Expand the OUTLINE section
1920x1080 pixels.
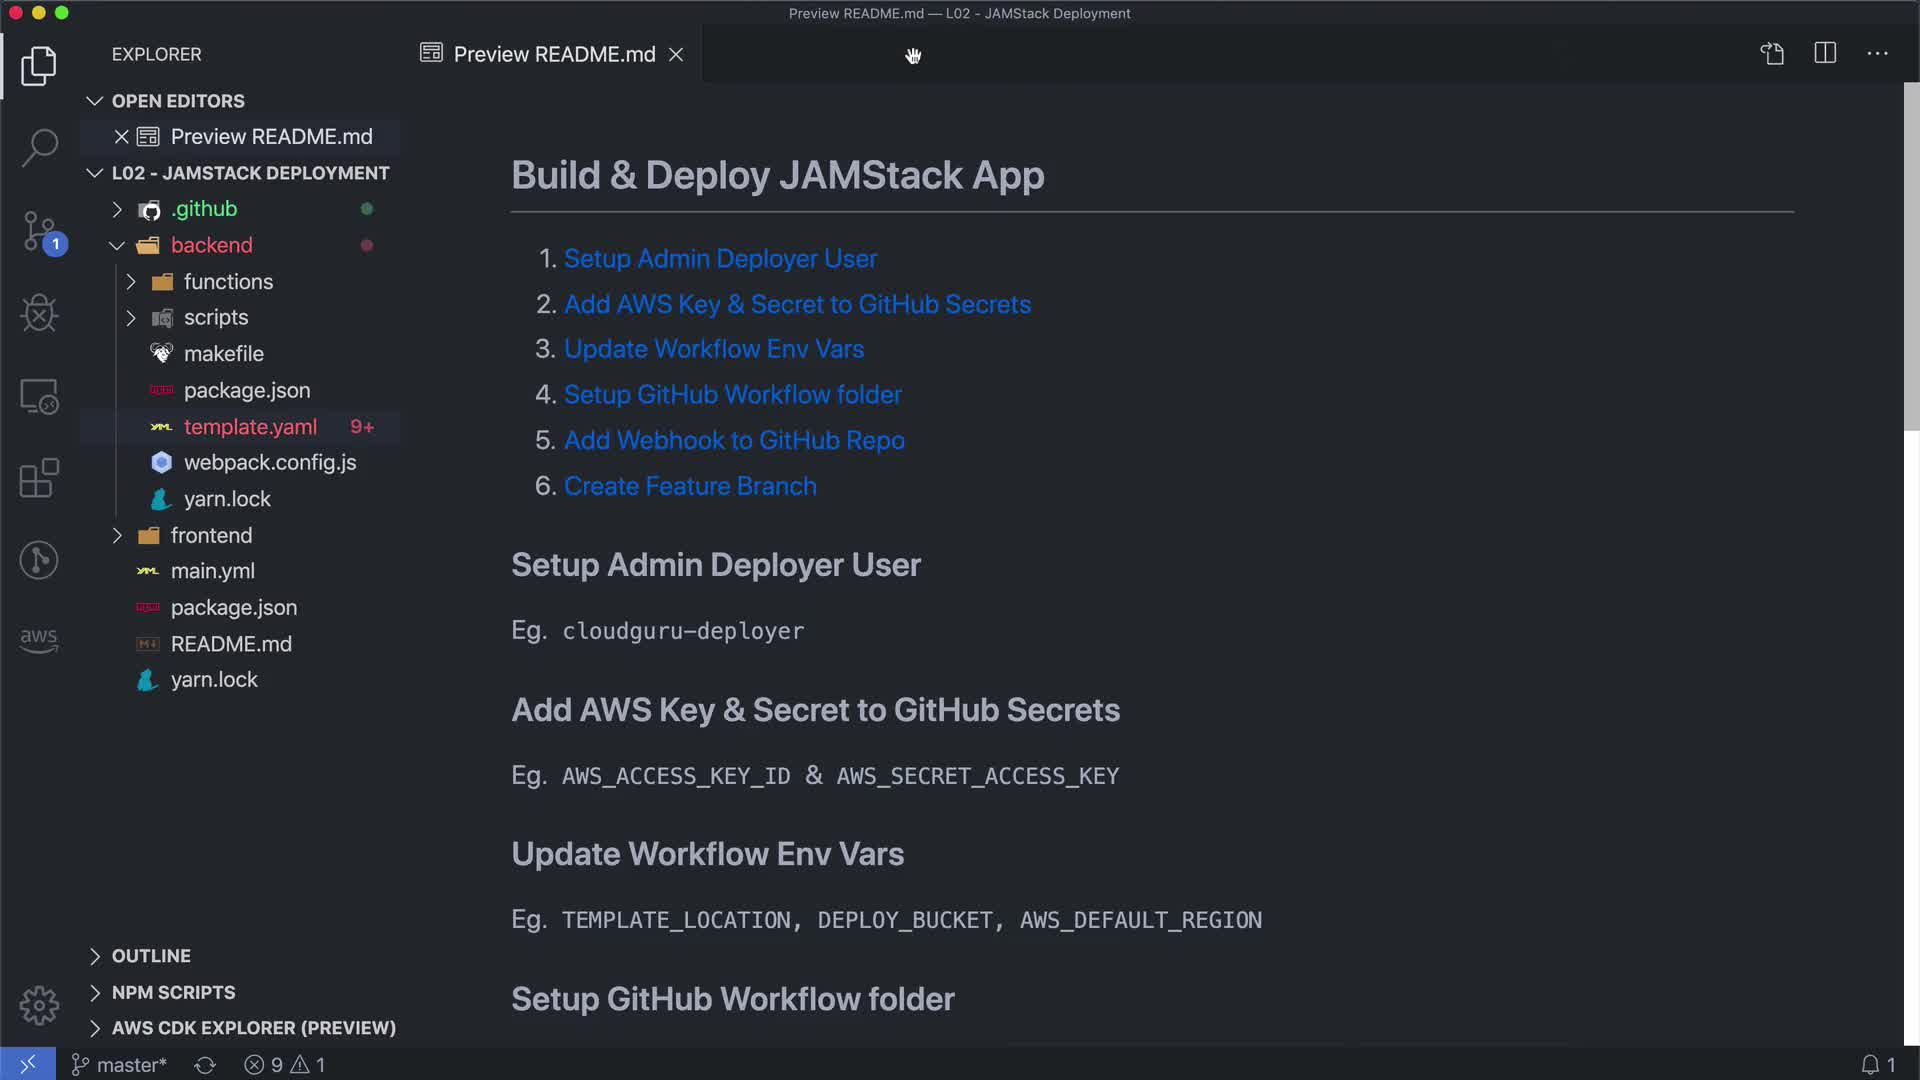click(x=150, y=956)
